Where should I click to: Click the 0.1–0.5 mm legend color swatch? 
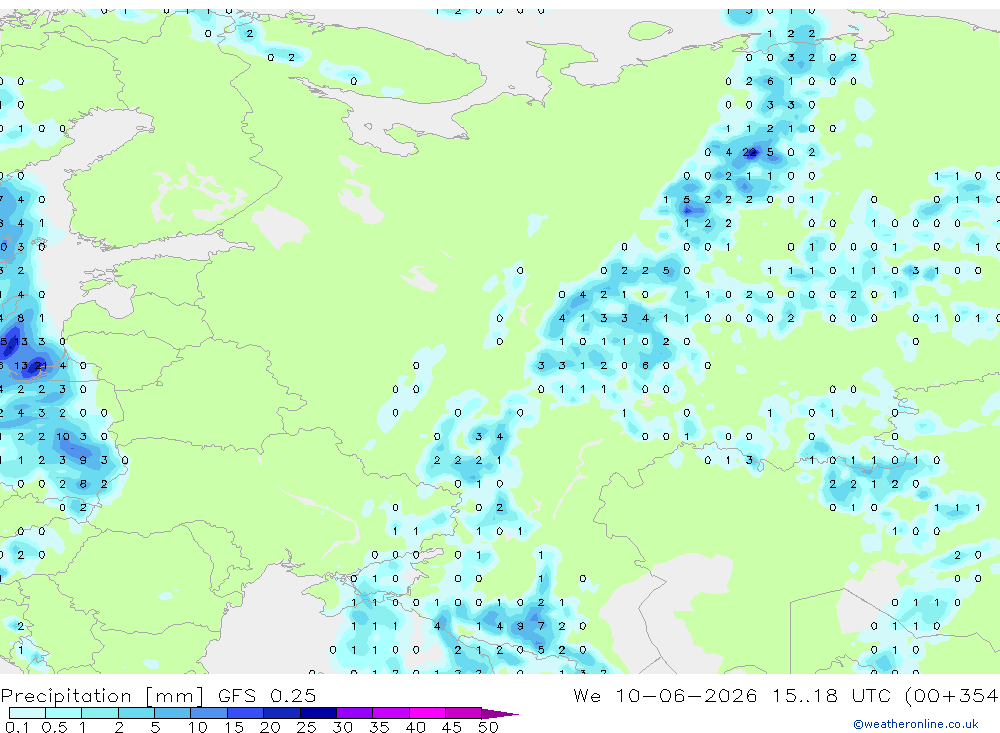tap(27, 713)
